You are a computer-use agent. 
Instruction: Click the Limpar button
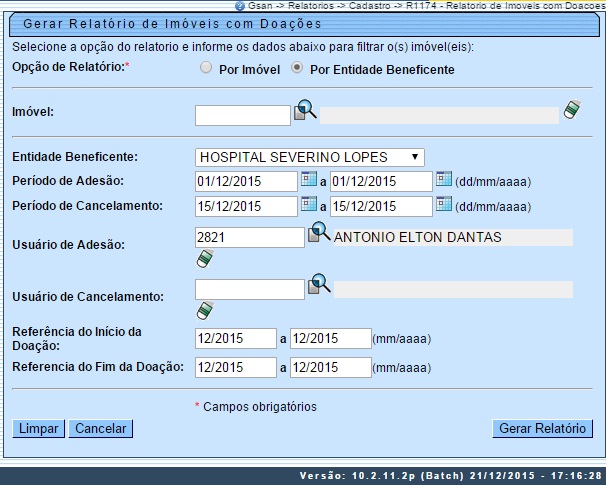(38, 429)
